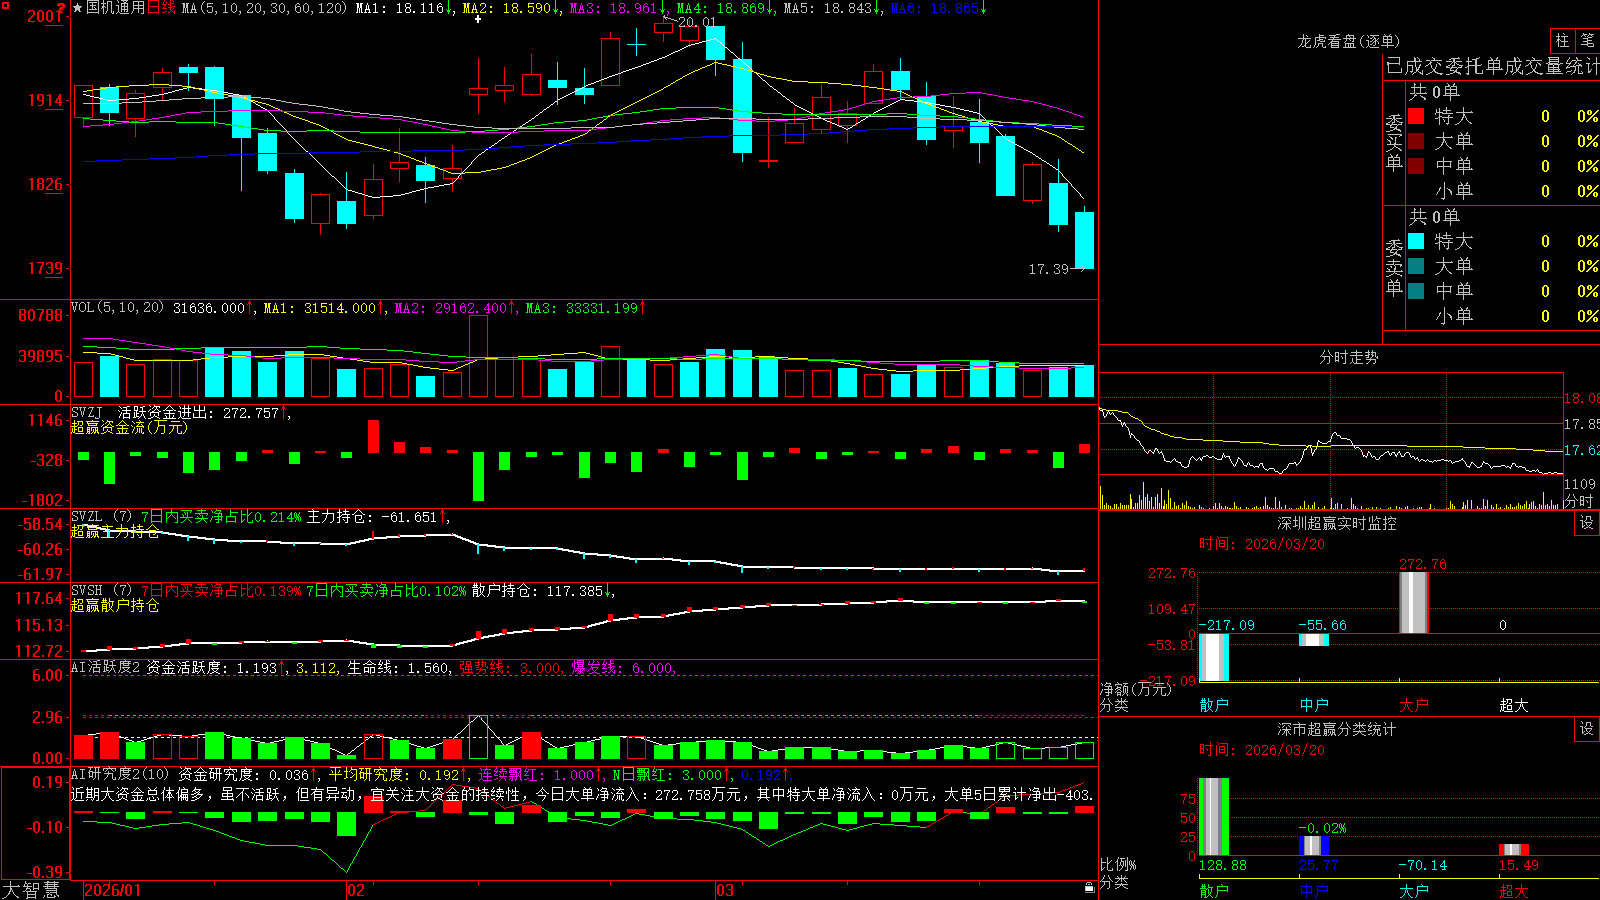
Task: Switch to 柱 bar display mode
Action: click(x=1562, y=40)
